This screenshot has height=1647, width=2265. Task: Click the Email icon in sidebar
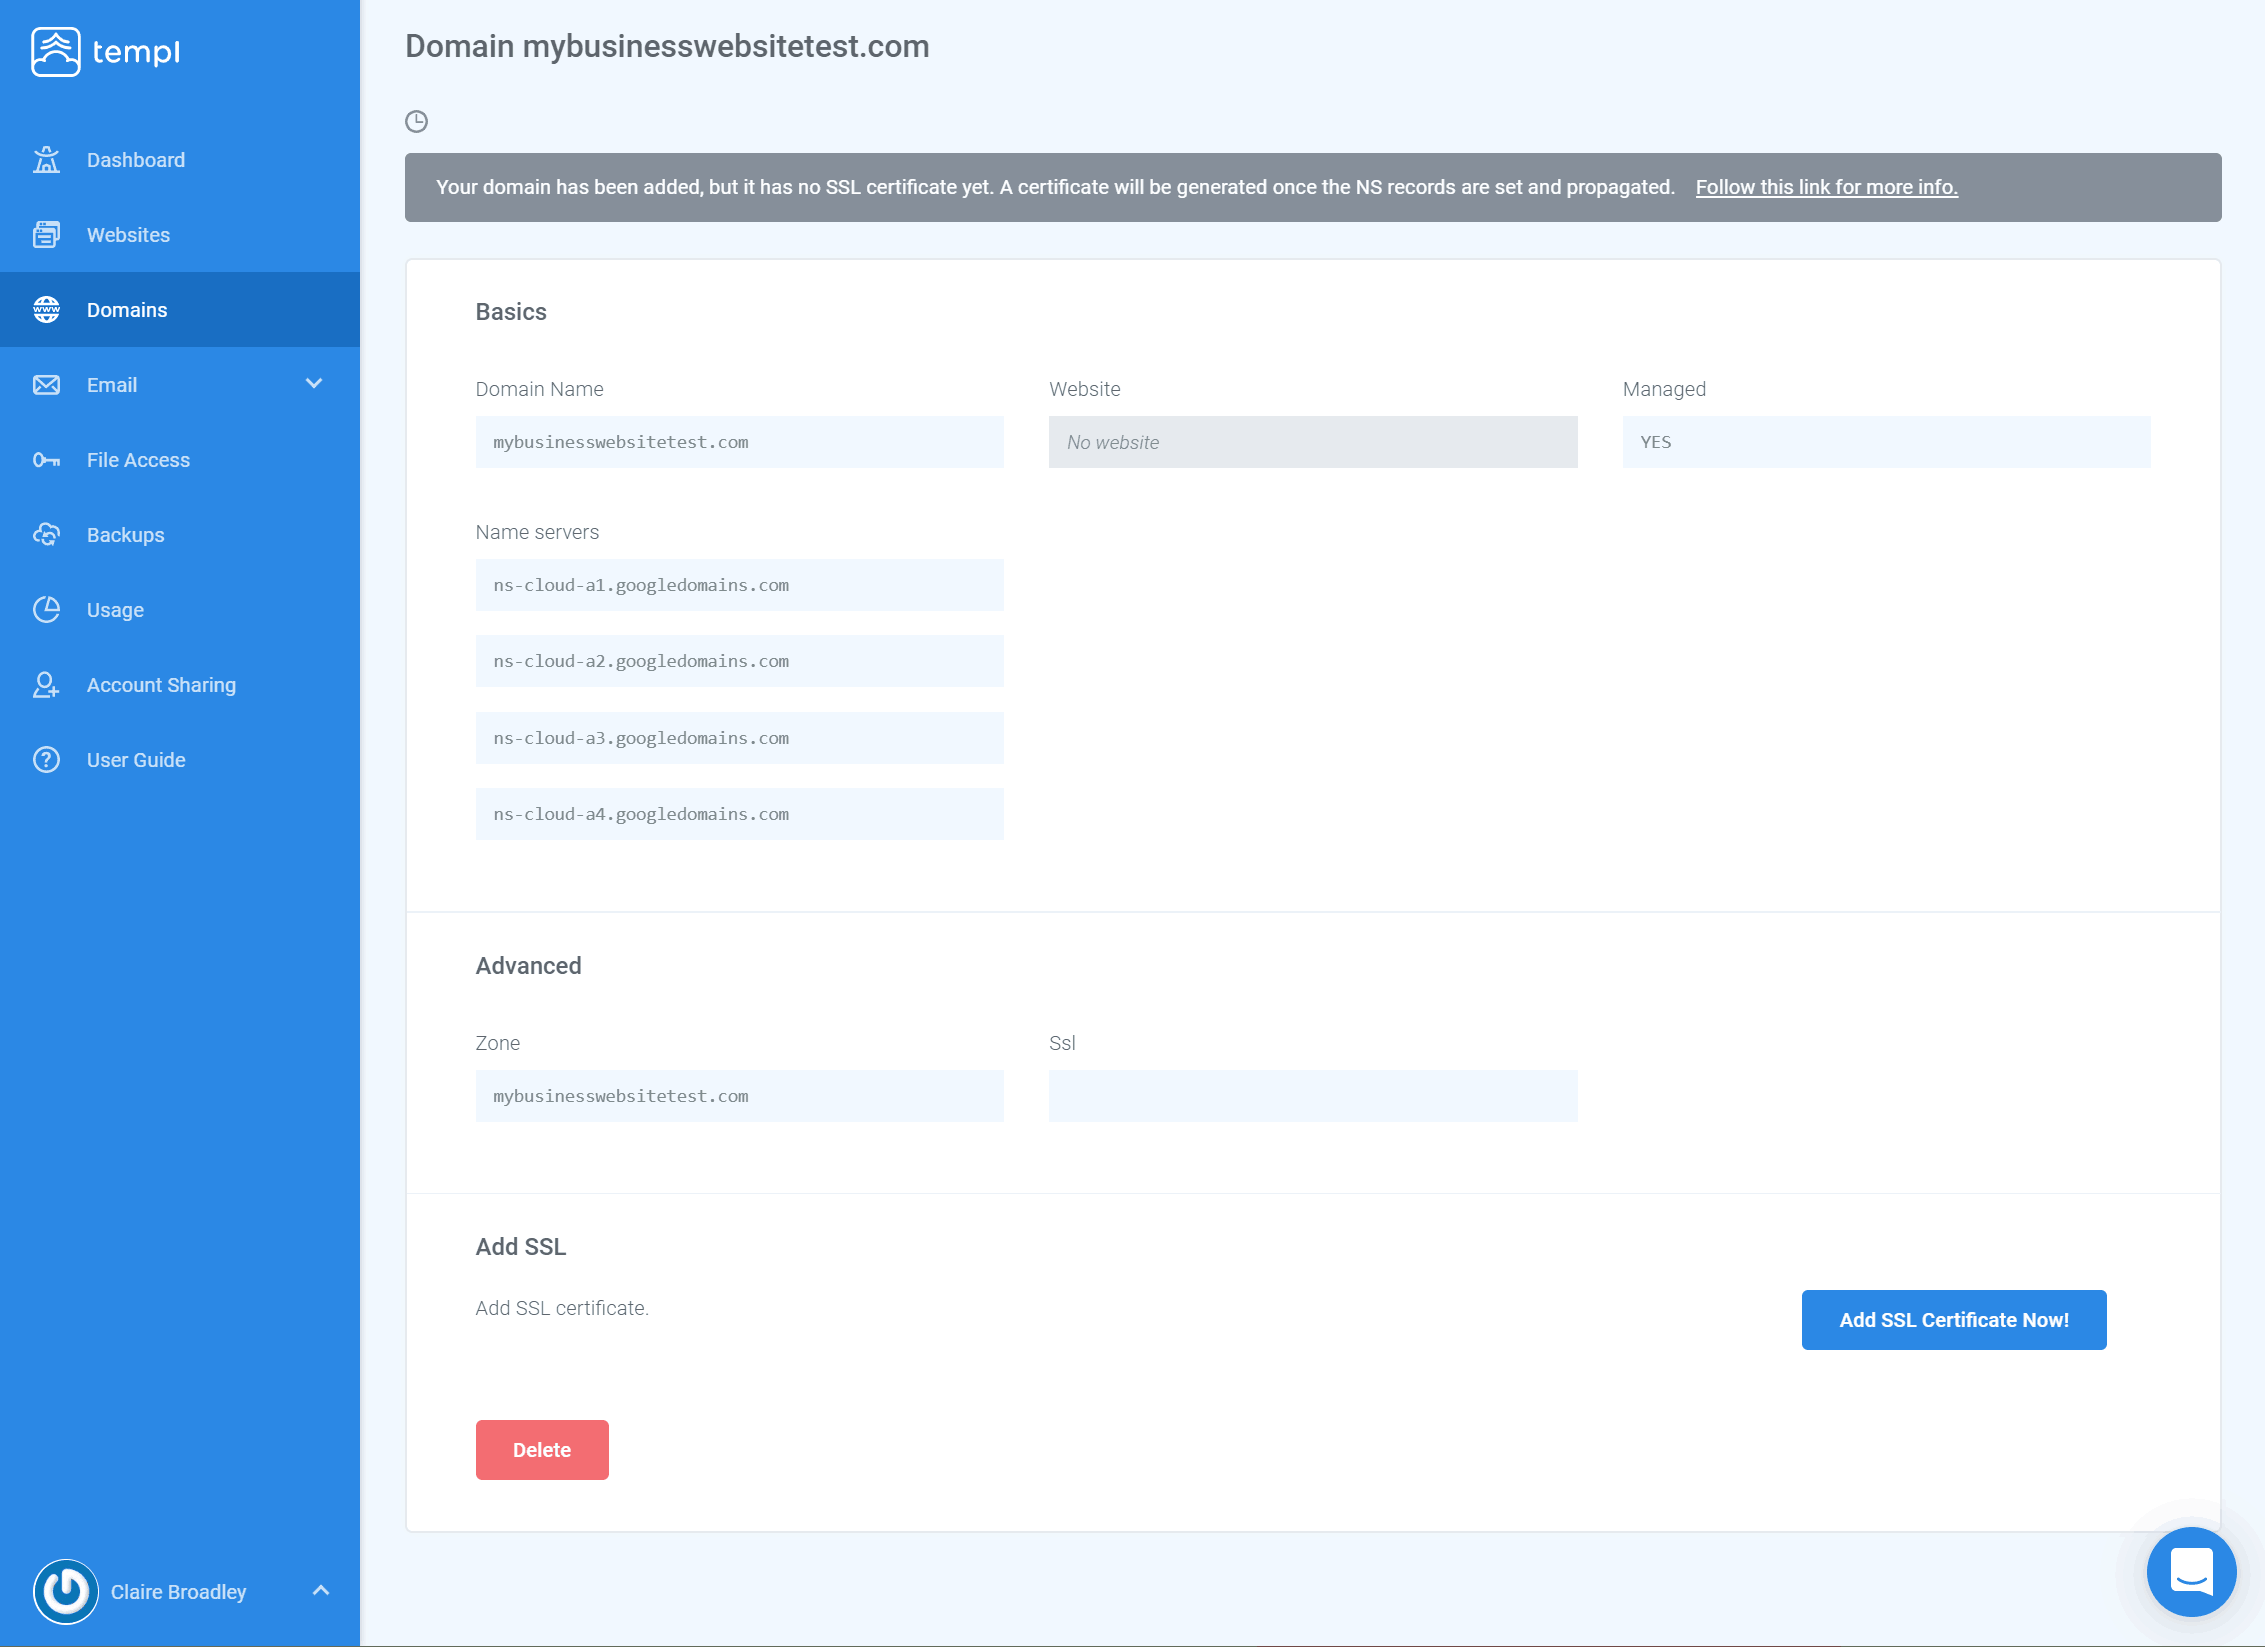[49, 383]
